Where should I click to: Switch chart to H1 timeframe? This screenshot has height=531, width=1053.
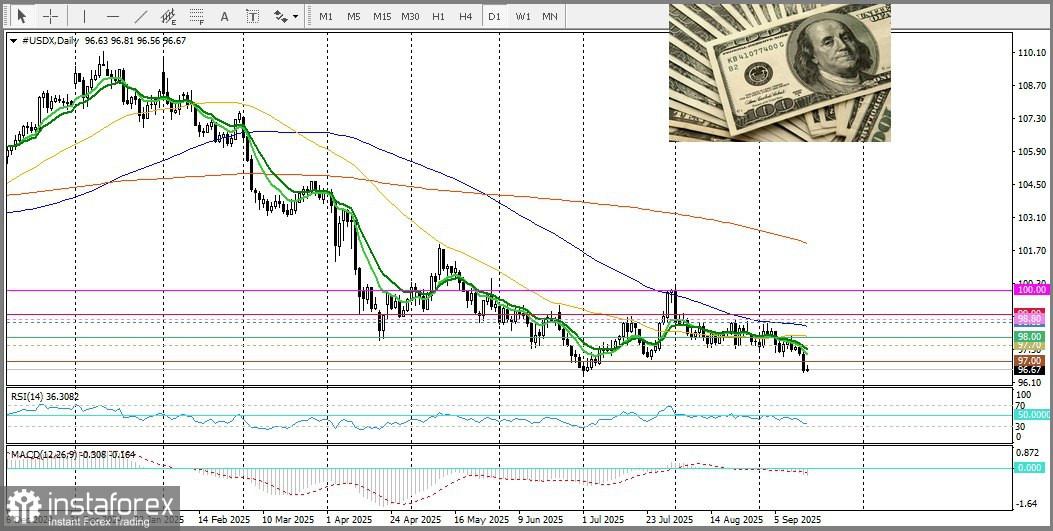click(439, 16)
